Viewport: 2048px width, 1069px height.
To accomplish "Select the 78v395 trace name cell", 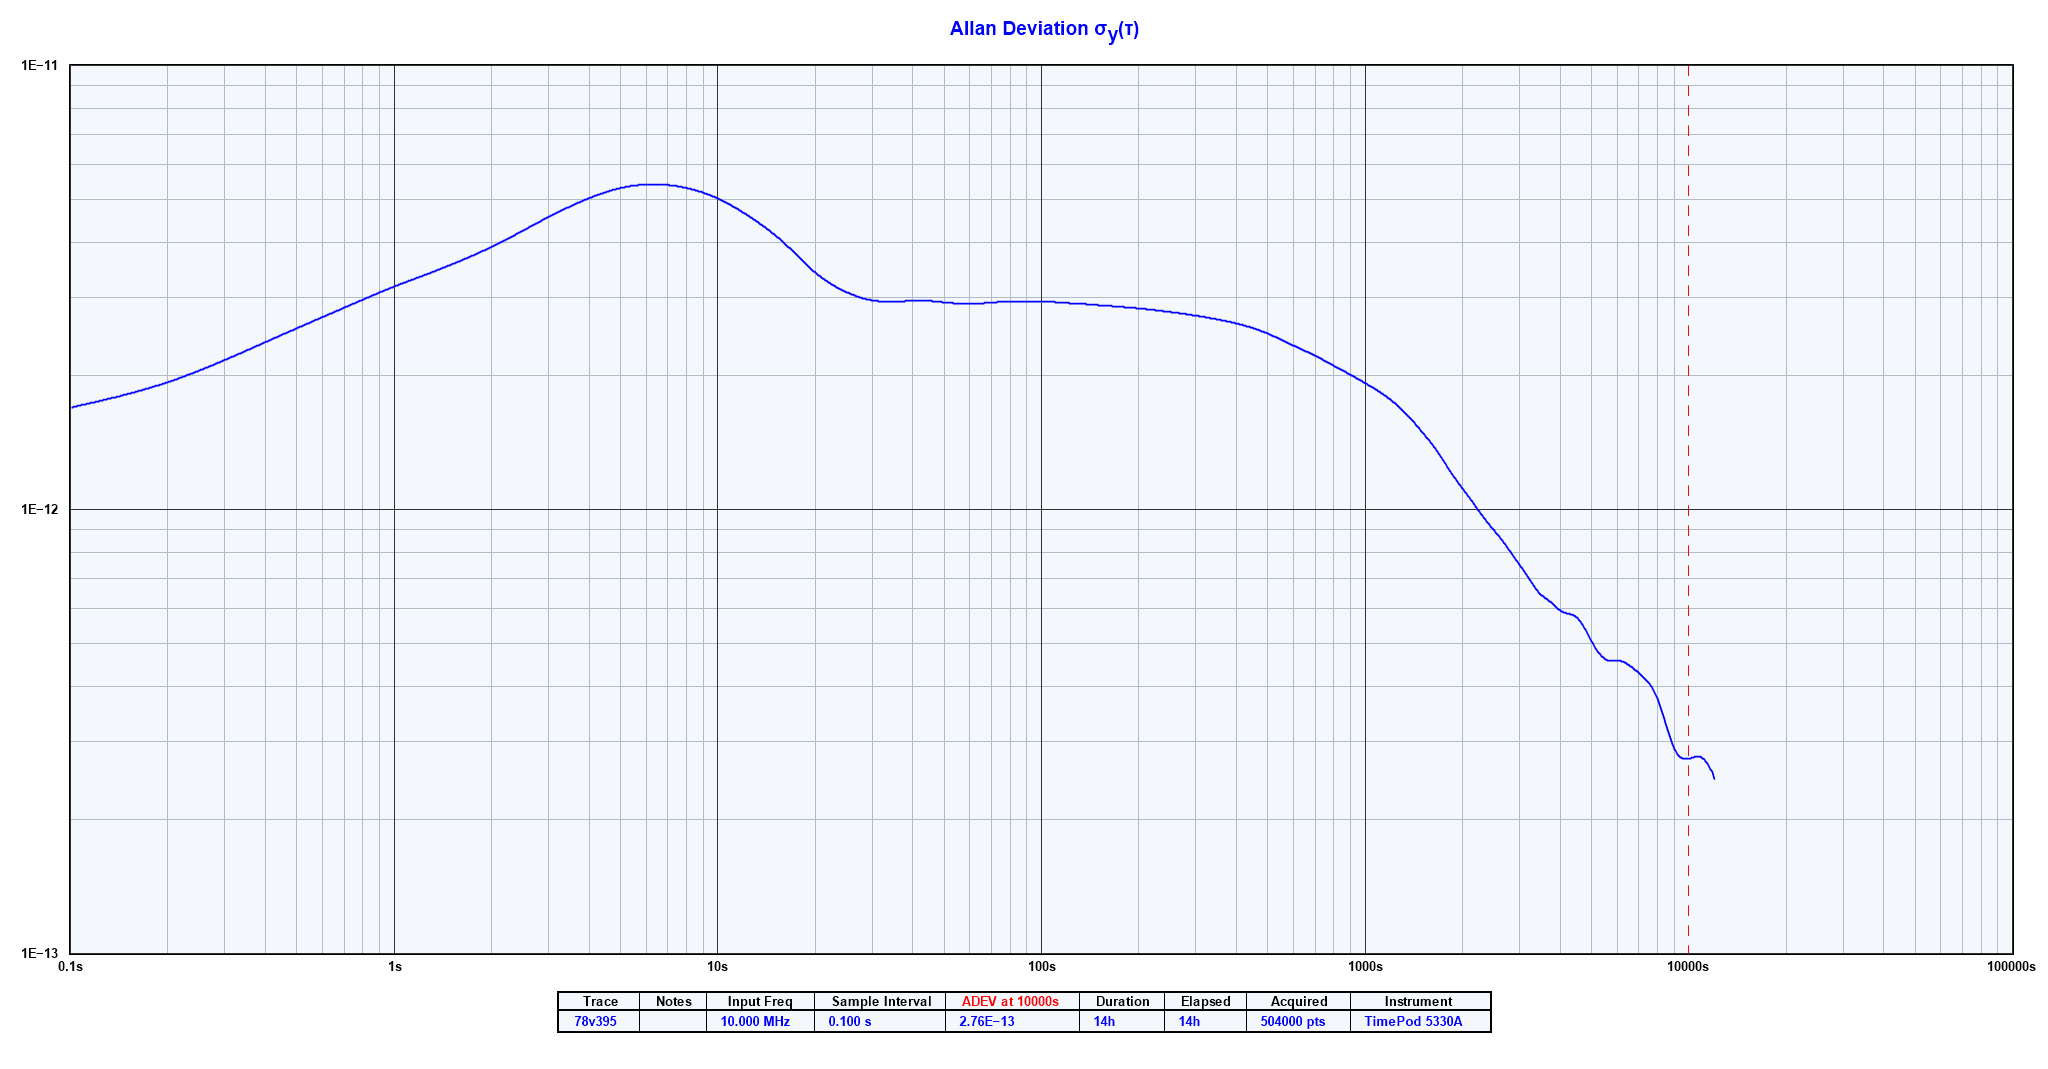I will (596, 1021).
